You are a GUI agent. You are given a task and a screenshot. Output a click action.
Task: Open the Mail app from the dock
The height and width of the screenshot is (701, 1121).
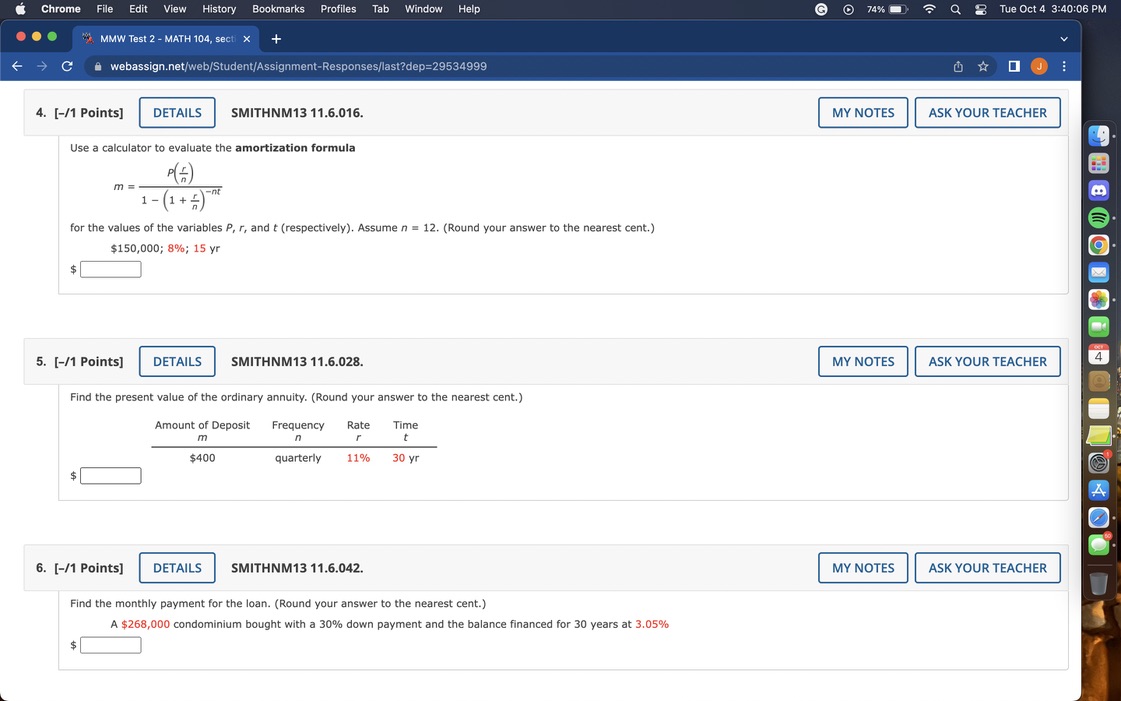1099,271
